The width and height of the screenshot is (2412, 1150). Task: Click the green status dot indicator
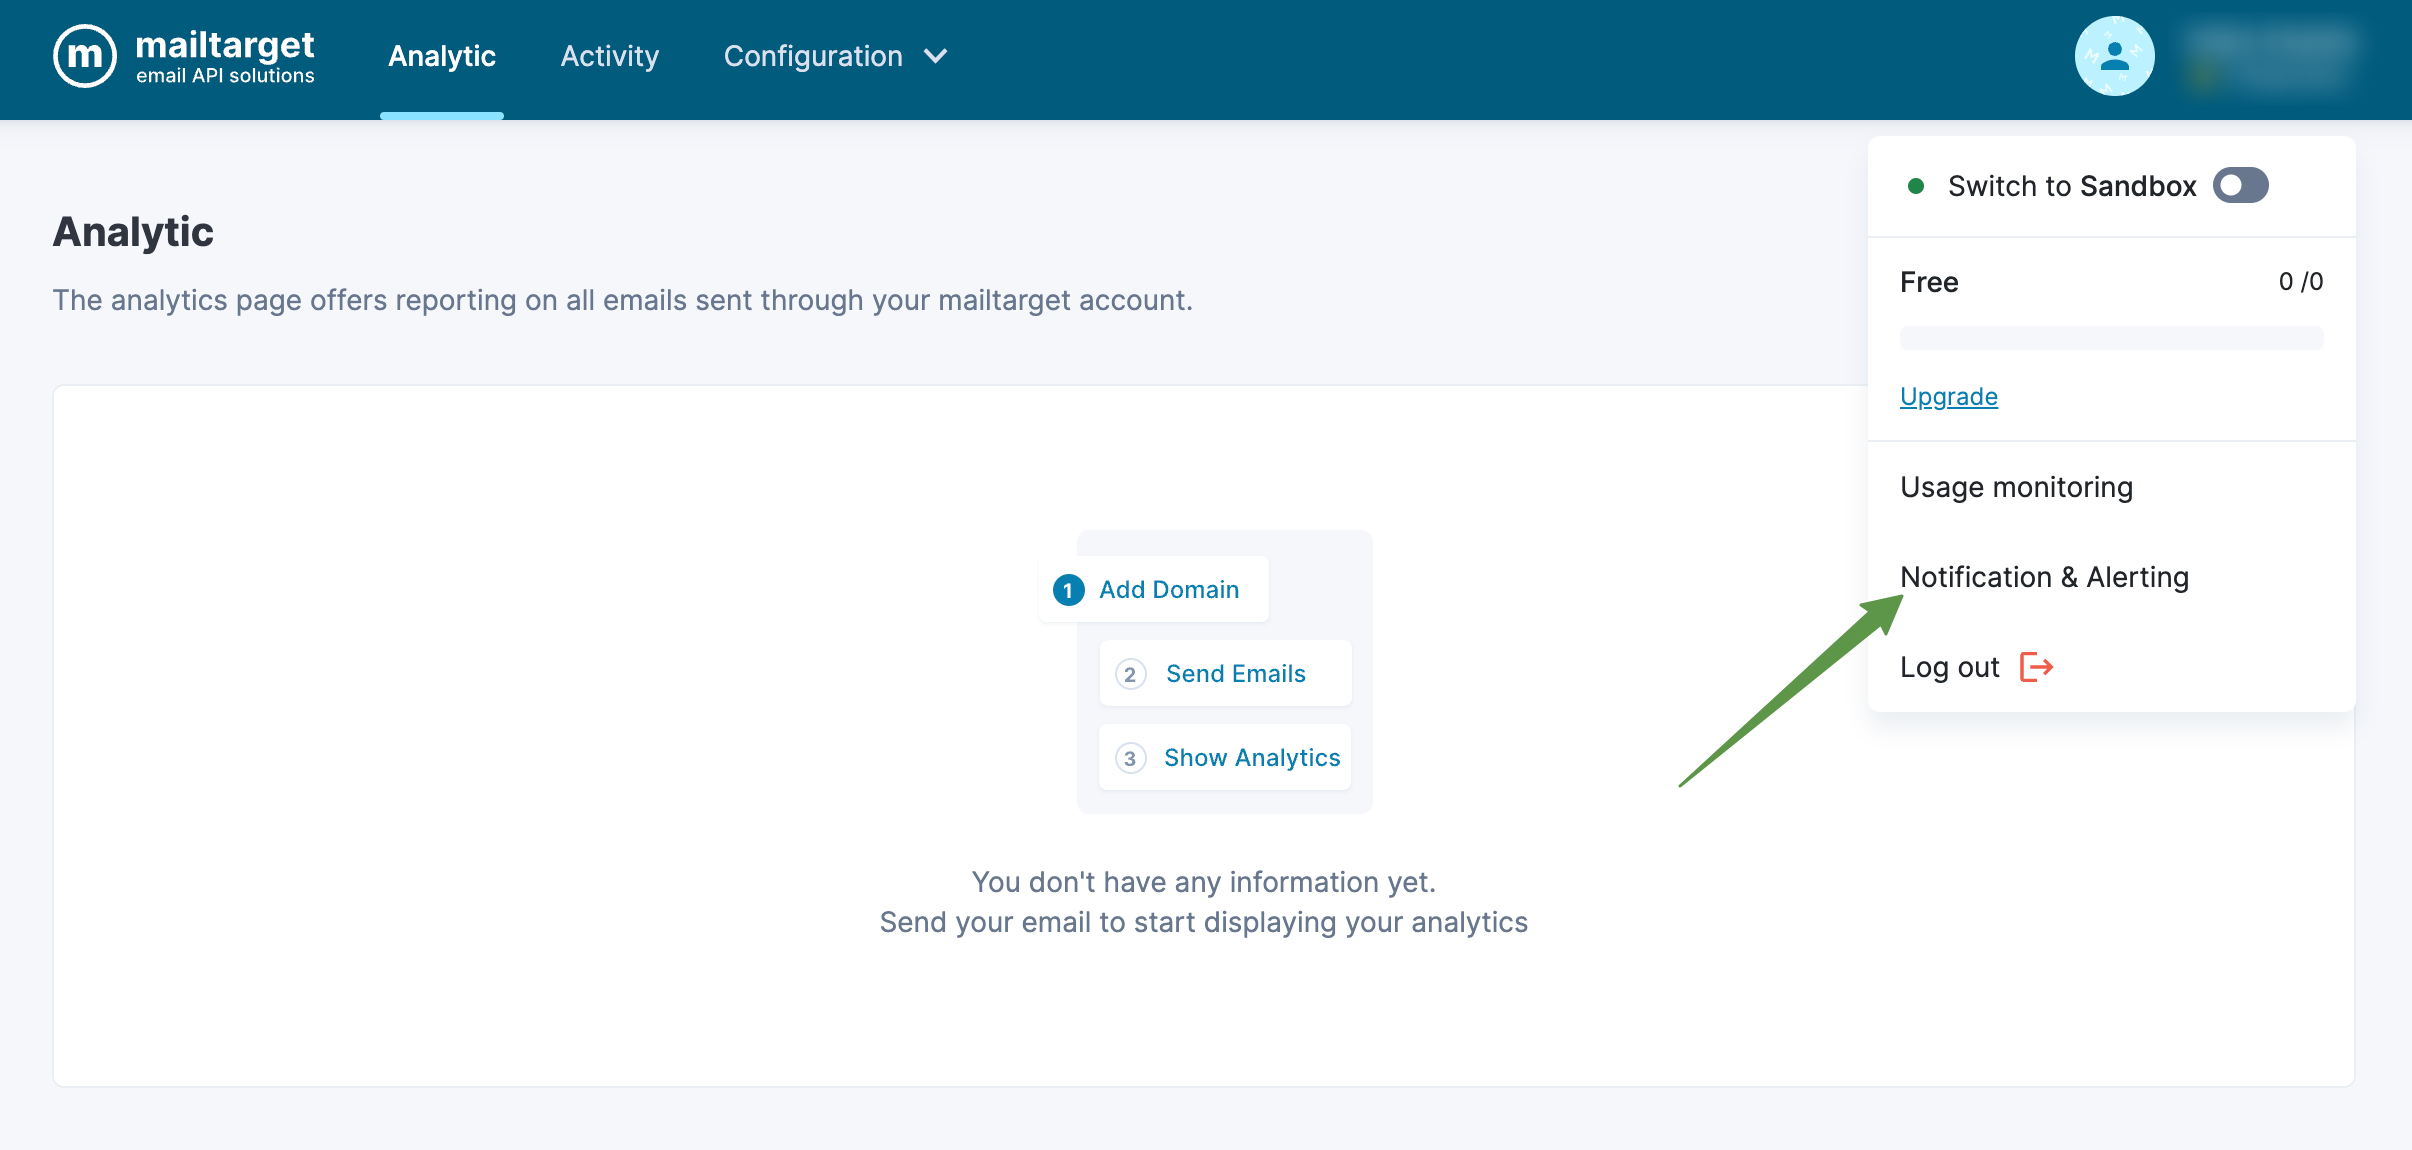pos(1916,186)
